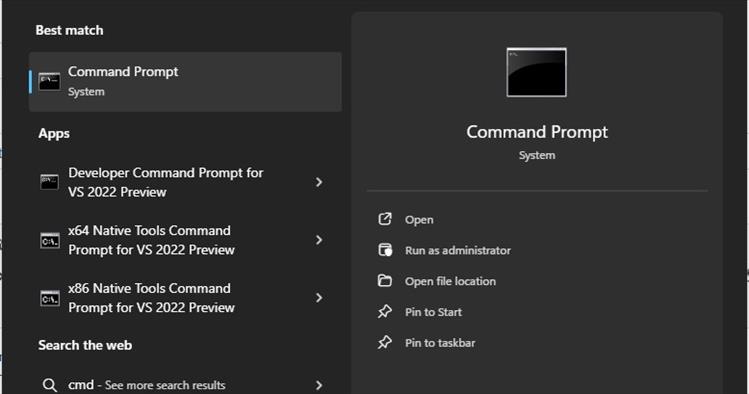This screenshot has height=394, width=749.
Task: Click the x64 Native Tools Command Prompt icon
Action: (x=50, y=240)
